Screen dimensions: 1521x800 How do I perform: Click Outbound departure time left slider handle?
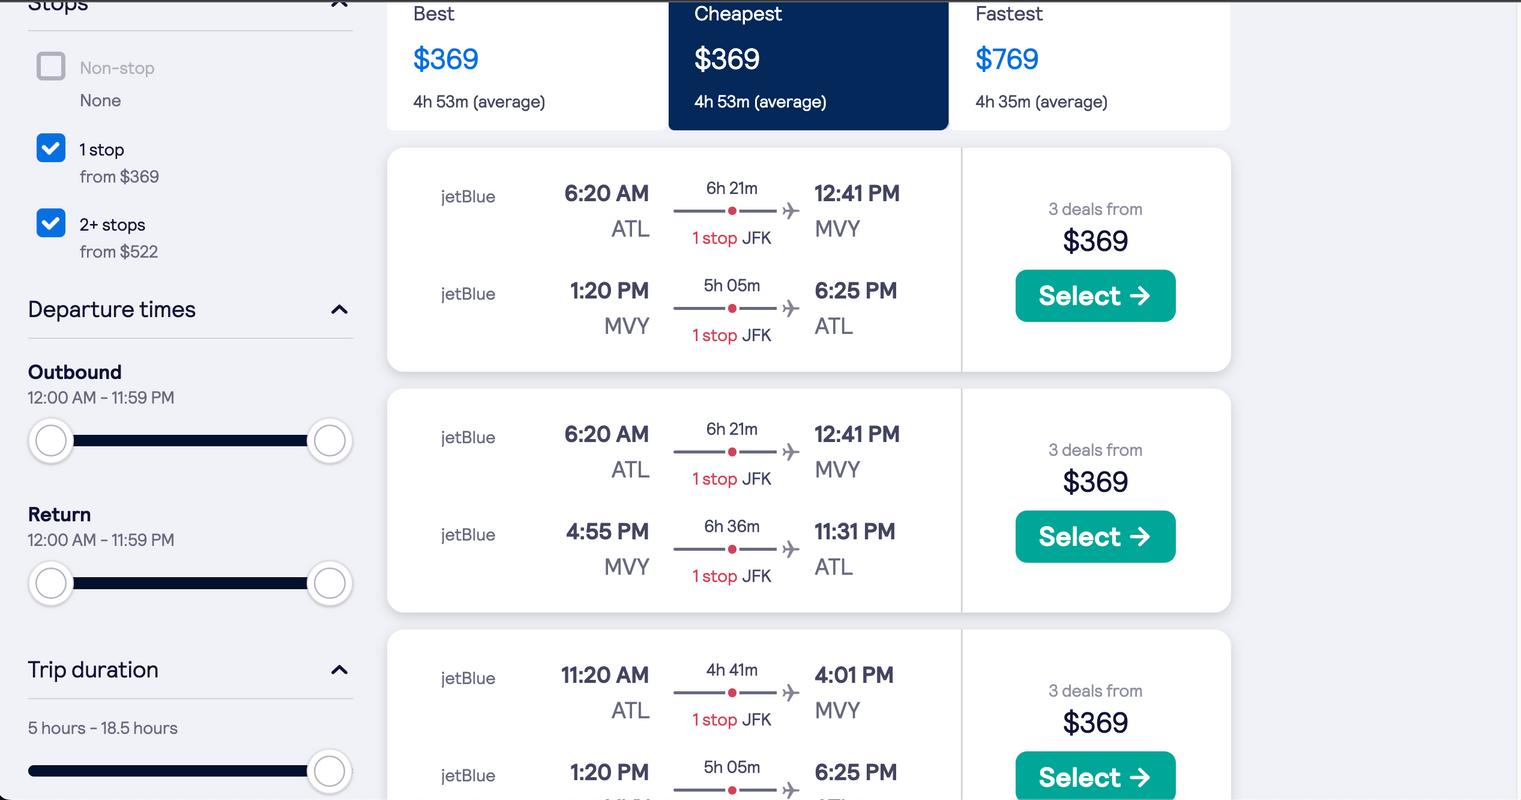(x=51, y=440)
